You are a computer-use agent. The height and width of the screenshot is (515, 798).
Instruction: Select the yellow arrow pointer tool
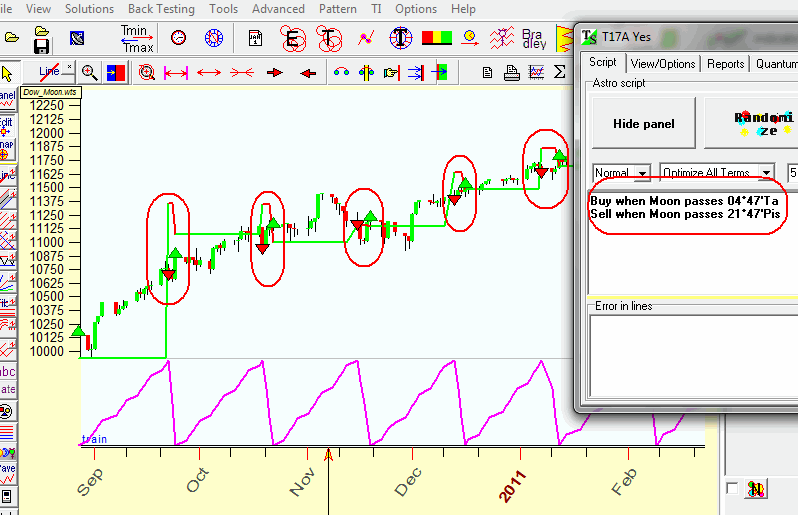8,74
